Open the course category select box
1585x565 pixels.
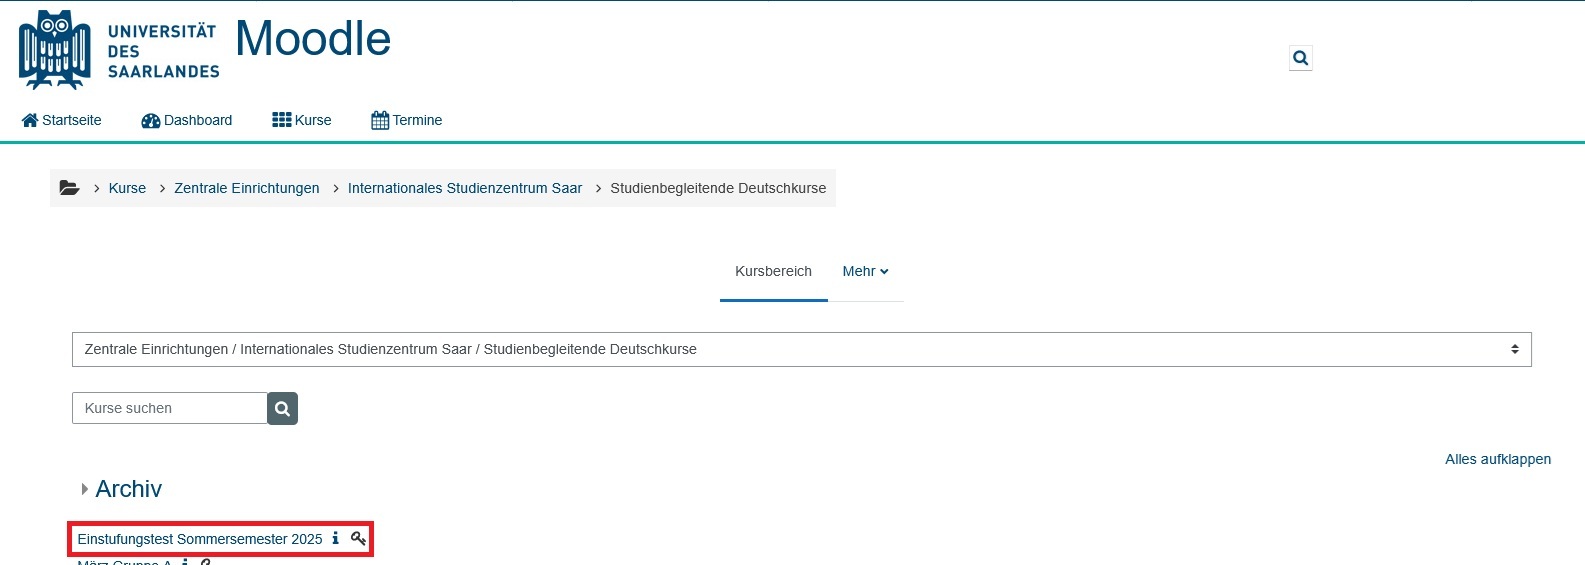tap(801, 349)
